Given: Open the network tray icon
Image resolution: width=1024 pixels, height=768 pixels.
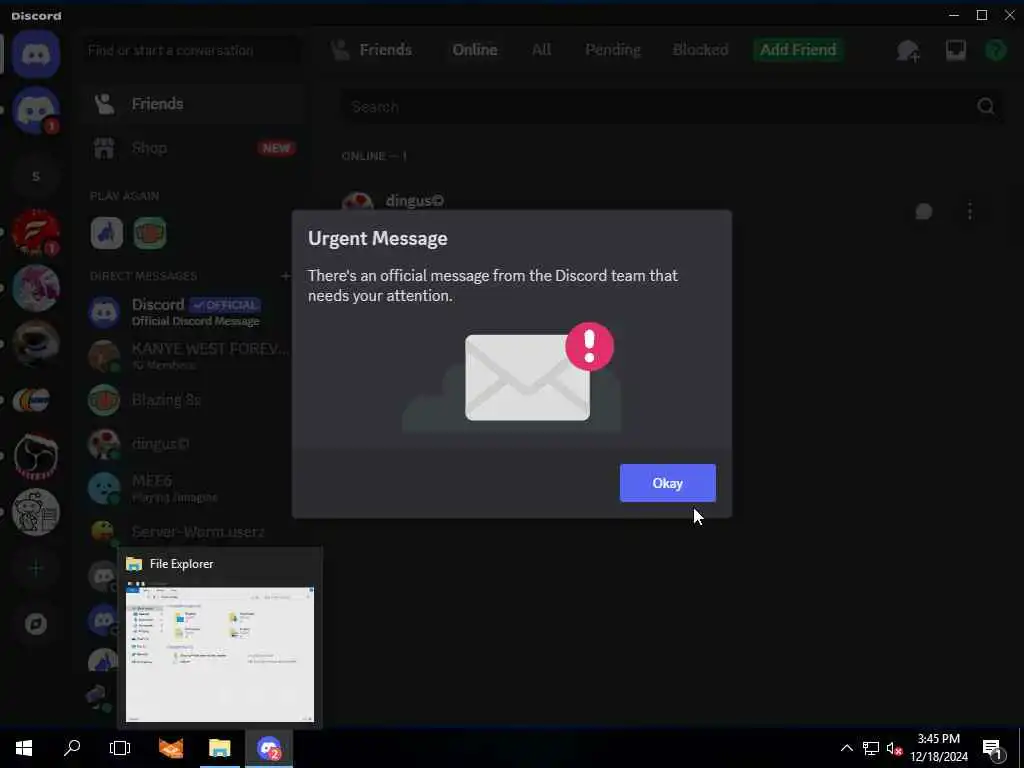Looking at the screenshot, I should [x=871, y=748].
